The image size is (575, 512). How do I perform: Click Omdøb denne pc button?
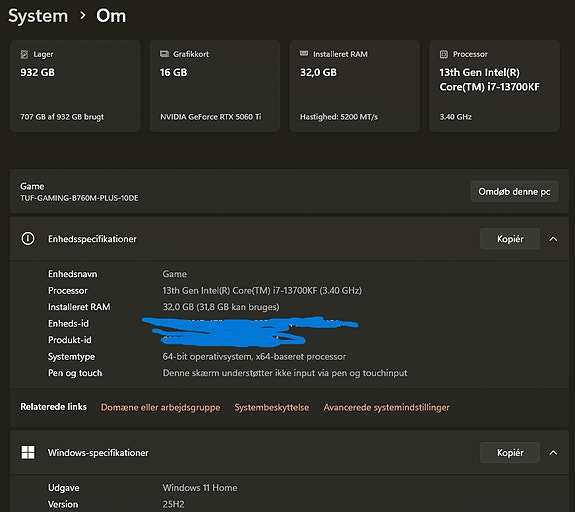[514, 191]
